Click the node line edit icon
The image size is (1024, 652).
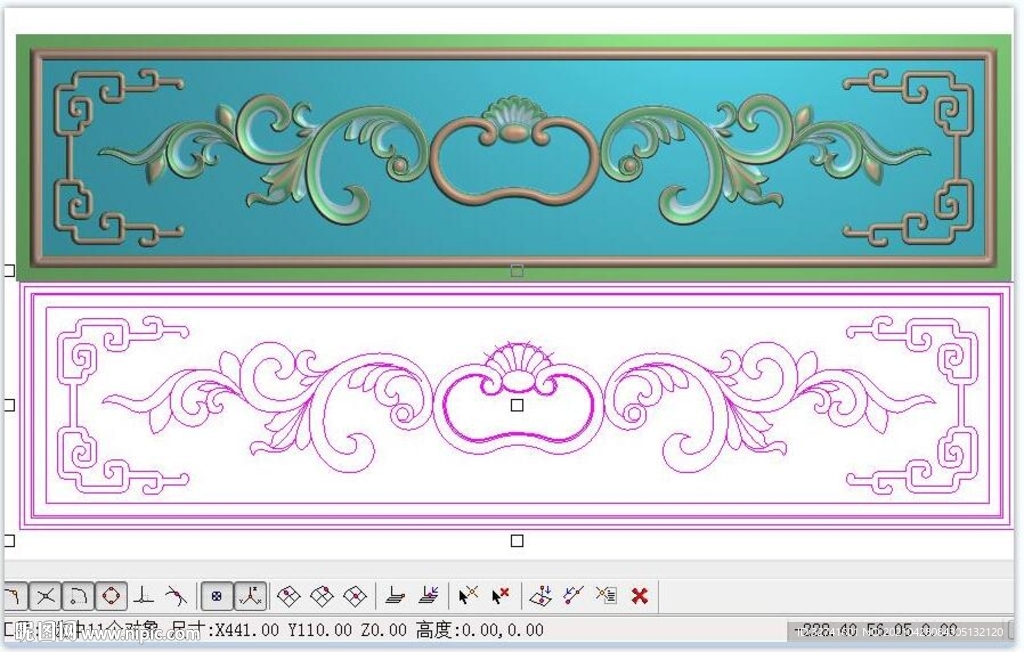(573, 597)
